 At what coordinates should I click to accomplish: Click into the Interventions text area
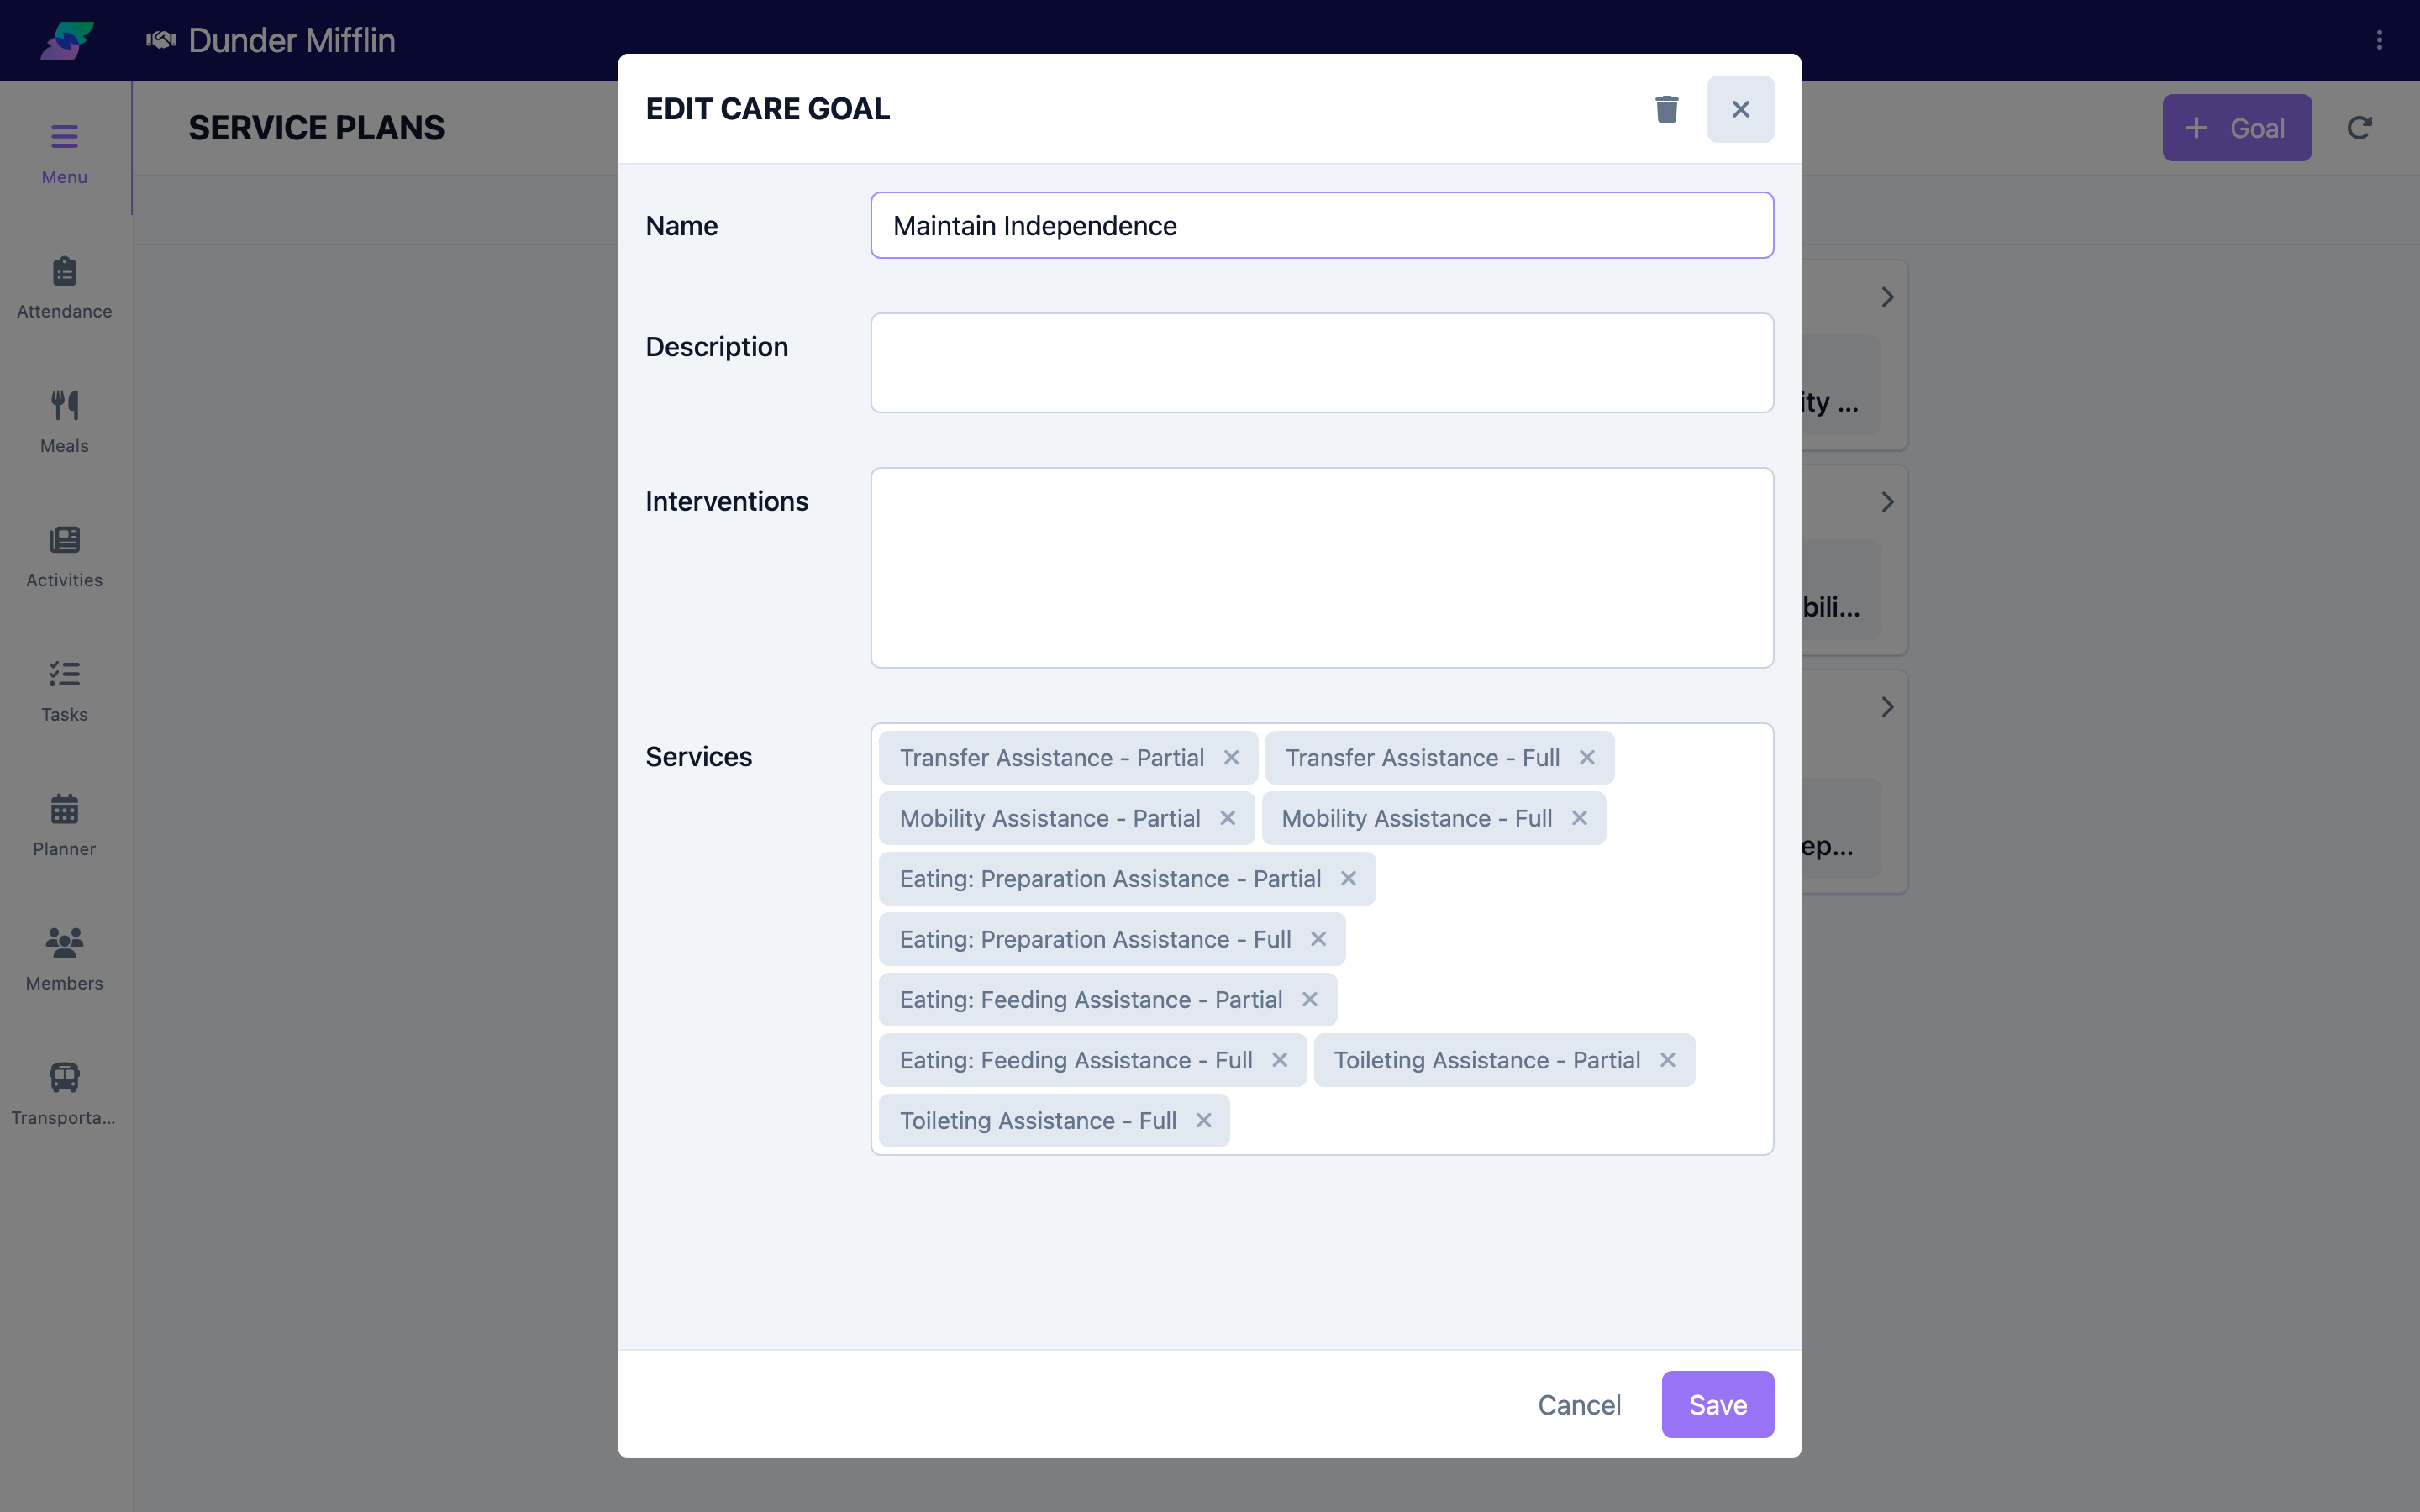1322,568
